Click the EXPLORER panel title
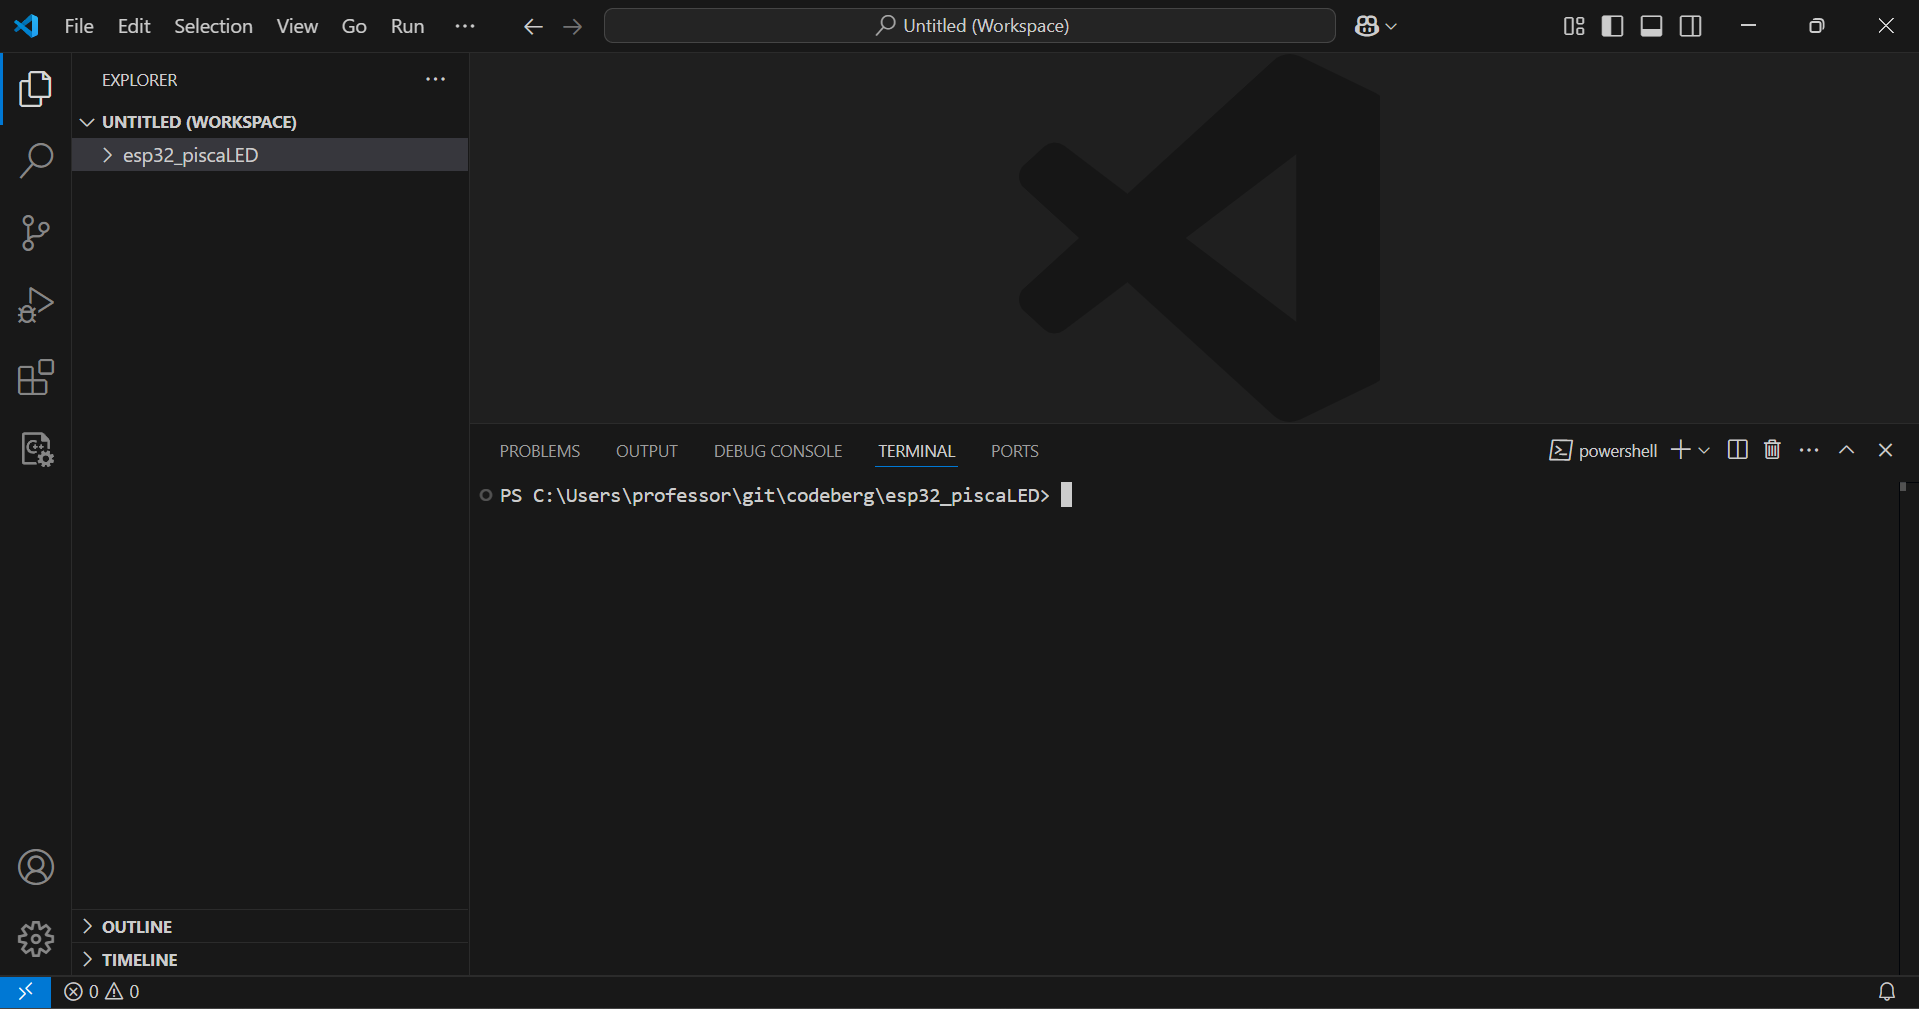The height and width of the screenshot is (1009, 1919). [x=139, y=80]
